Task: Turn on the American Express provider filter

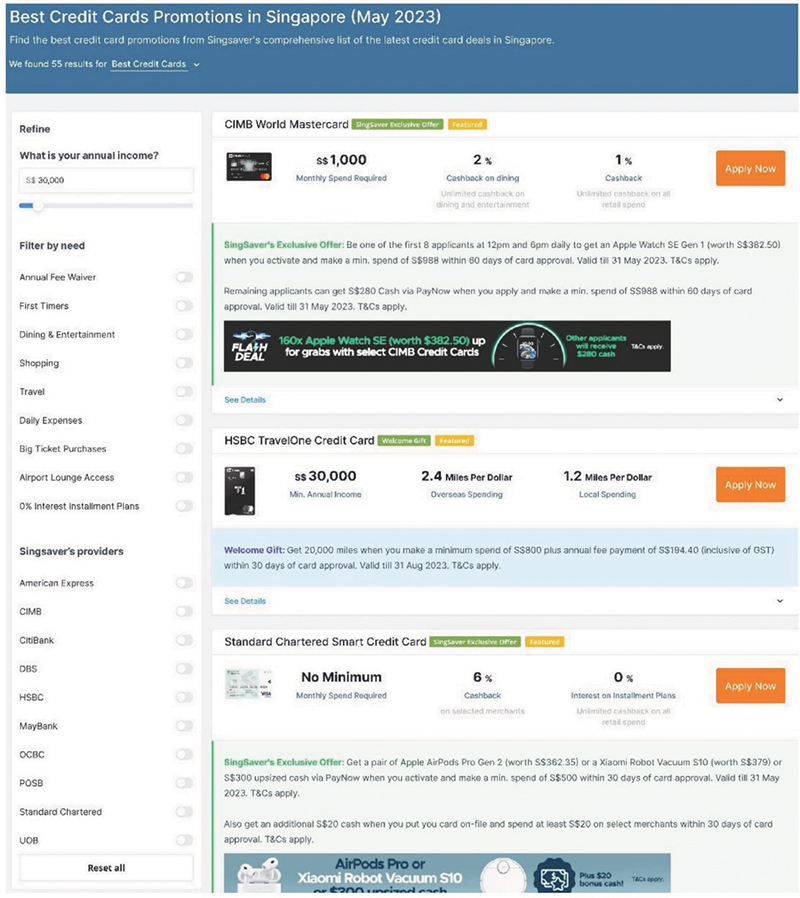Action: 183,583
